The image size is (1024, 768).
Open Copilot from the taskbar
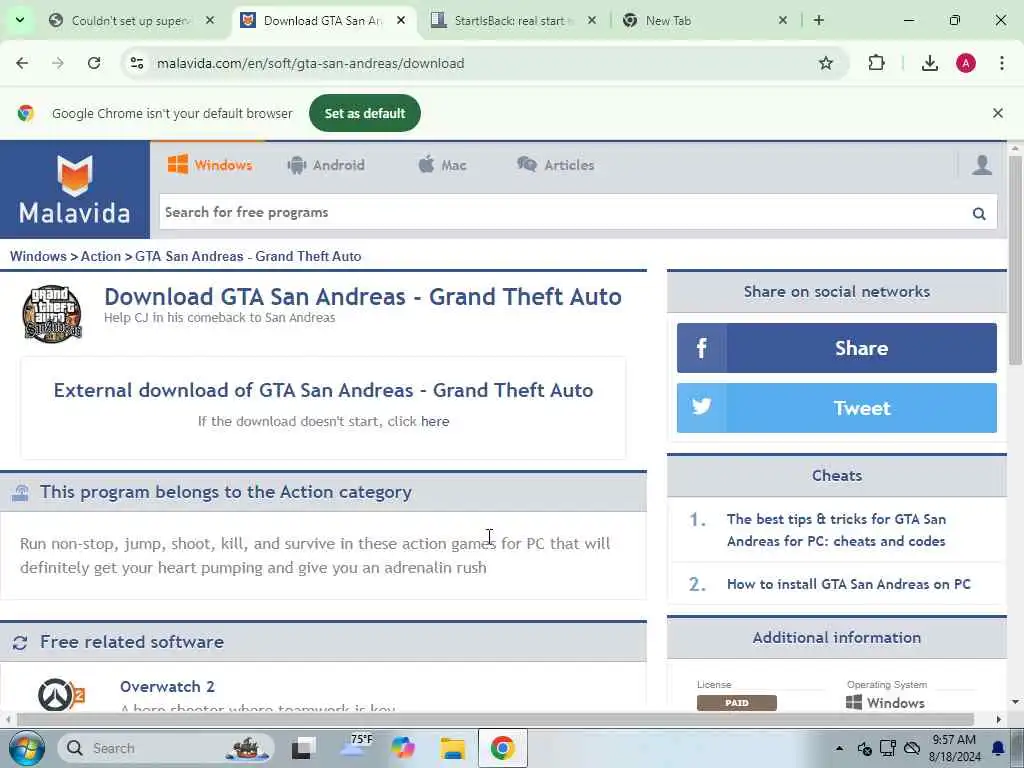pyautogui.click(x=403, y=748)
